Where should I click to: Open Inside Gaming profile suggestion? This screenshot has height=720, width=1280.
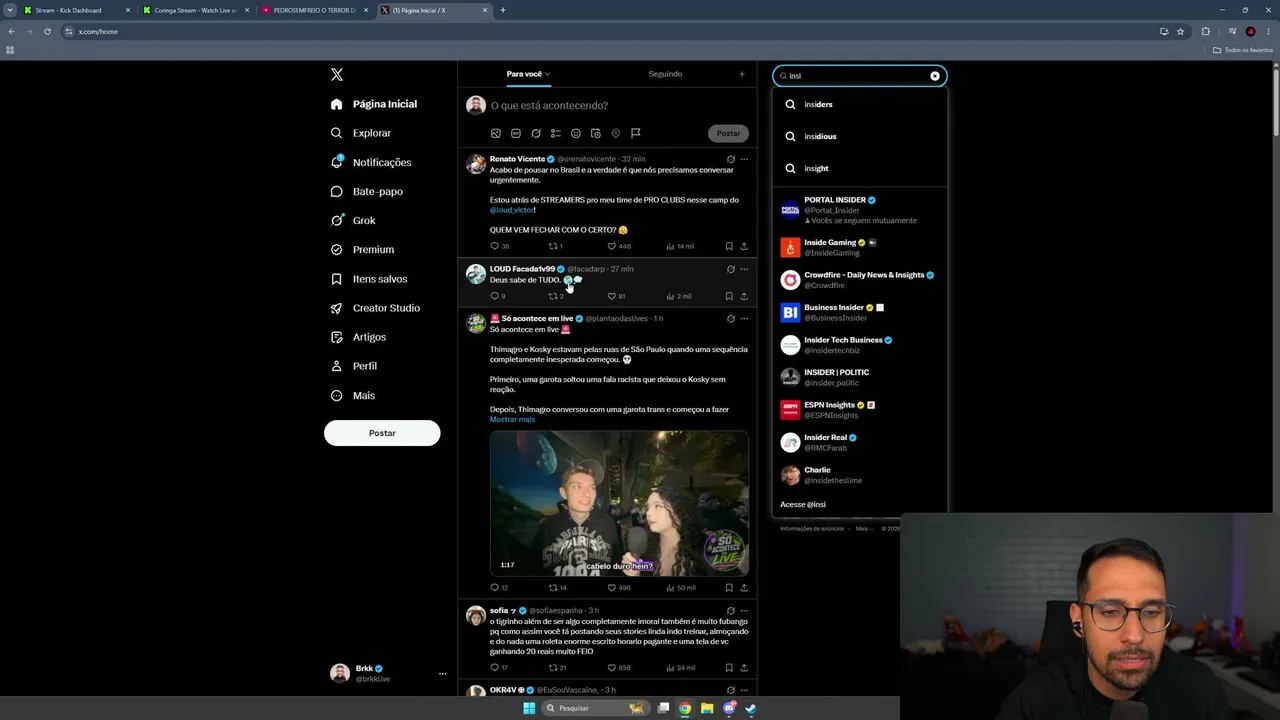pyautogui.click(x=860, y=247)
